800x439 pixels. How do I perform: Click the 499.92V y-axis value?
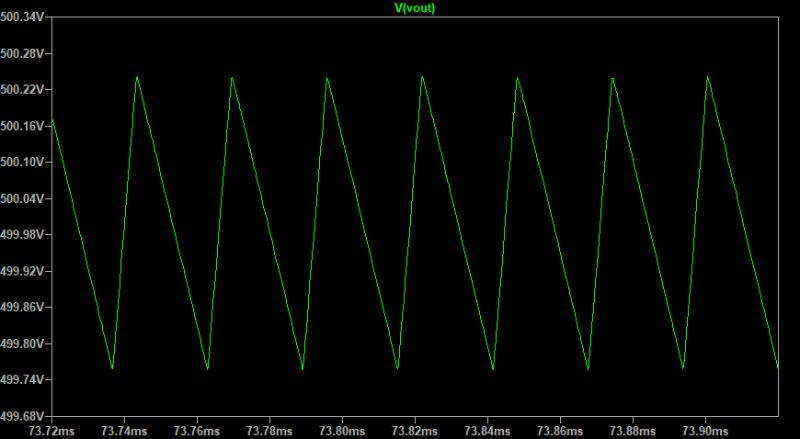click(22, 271)
